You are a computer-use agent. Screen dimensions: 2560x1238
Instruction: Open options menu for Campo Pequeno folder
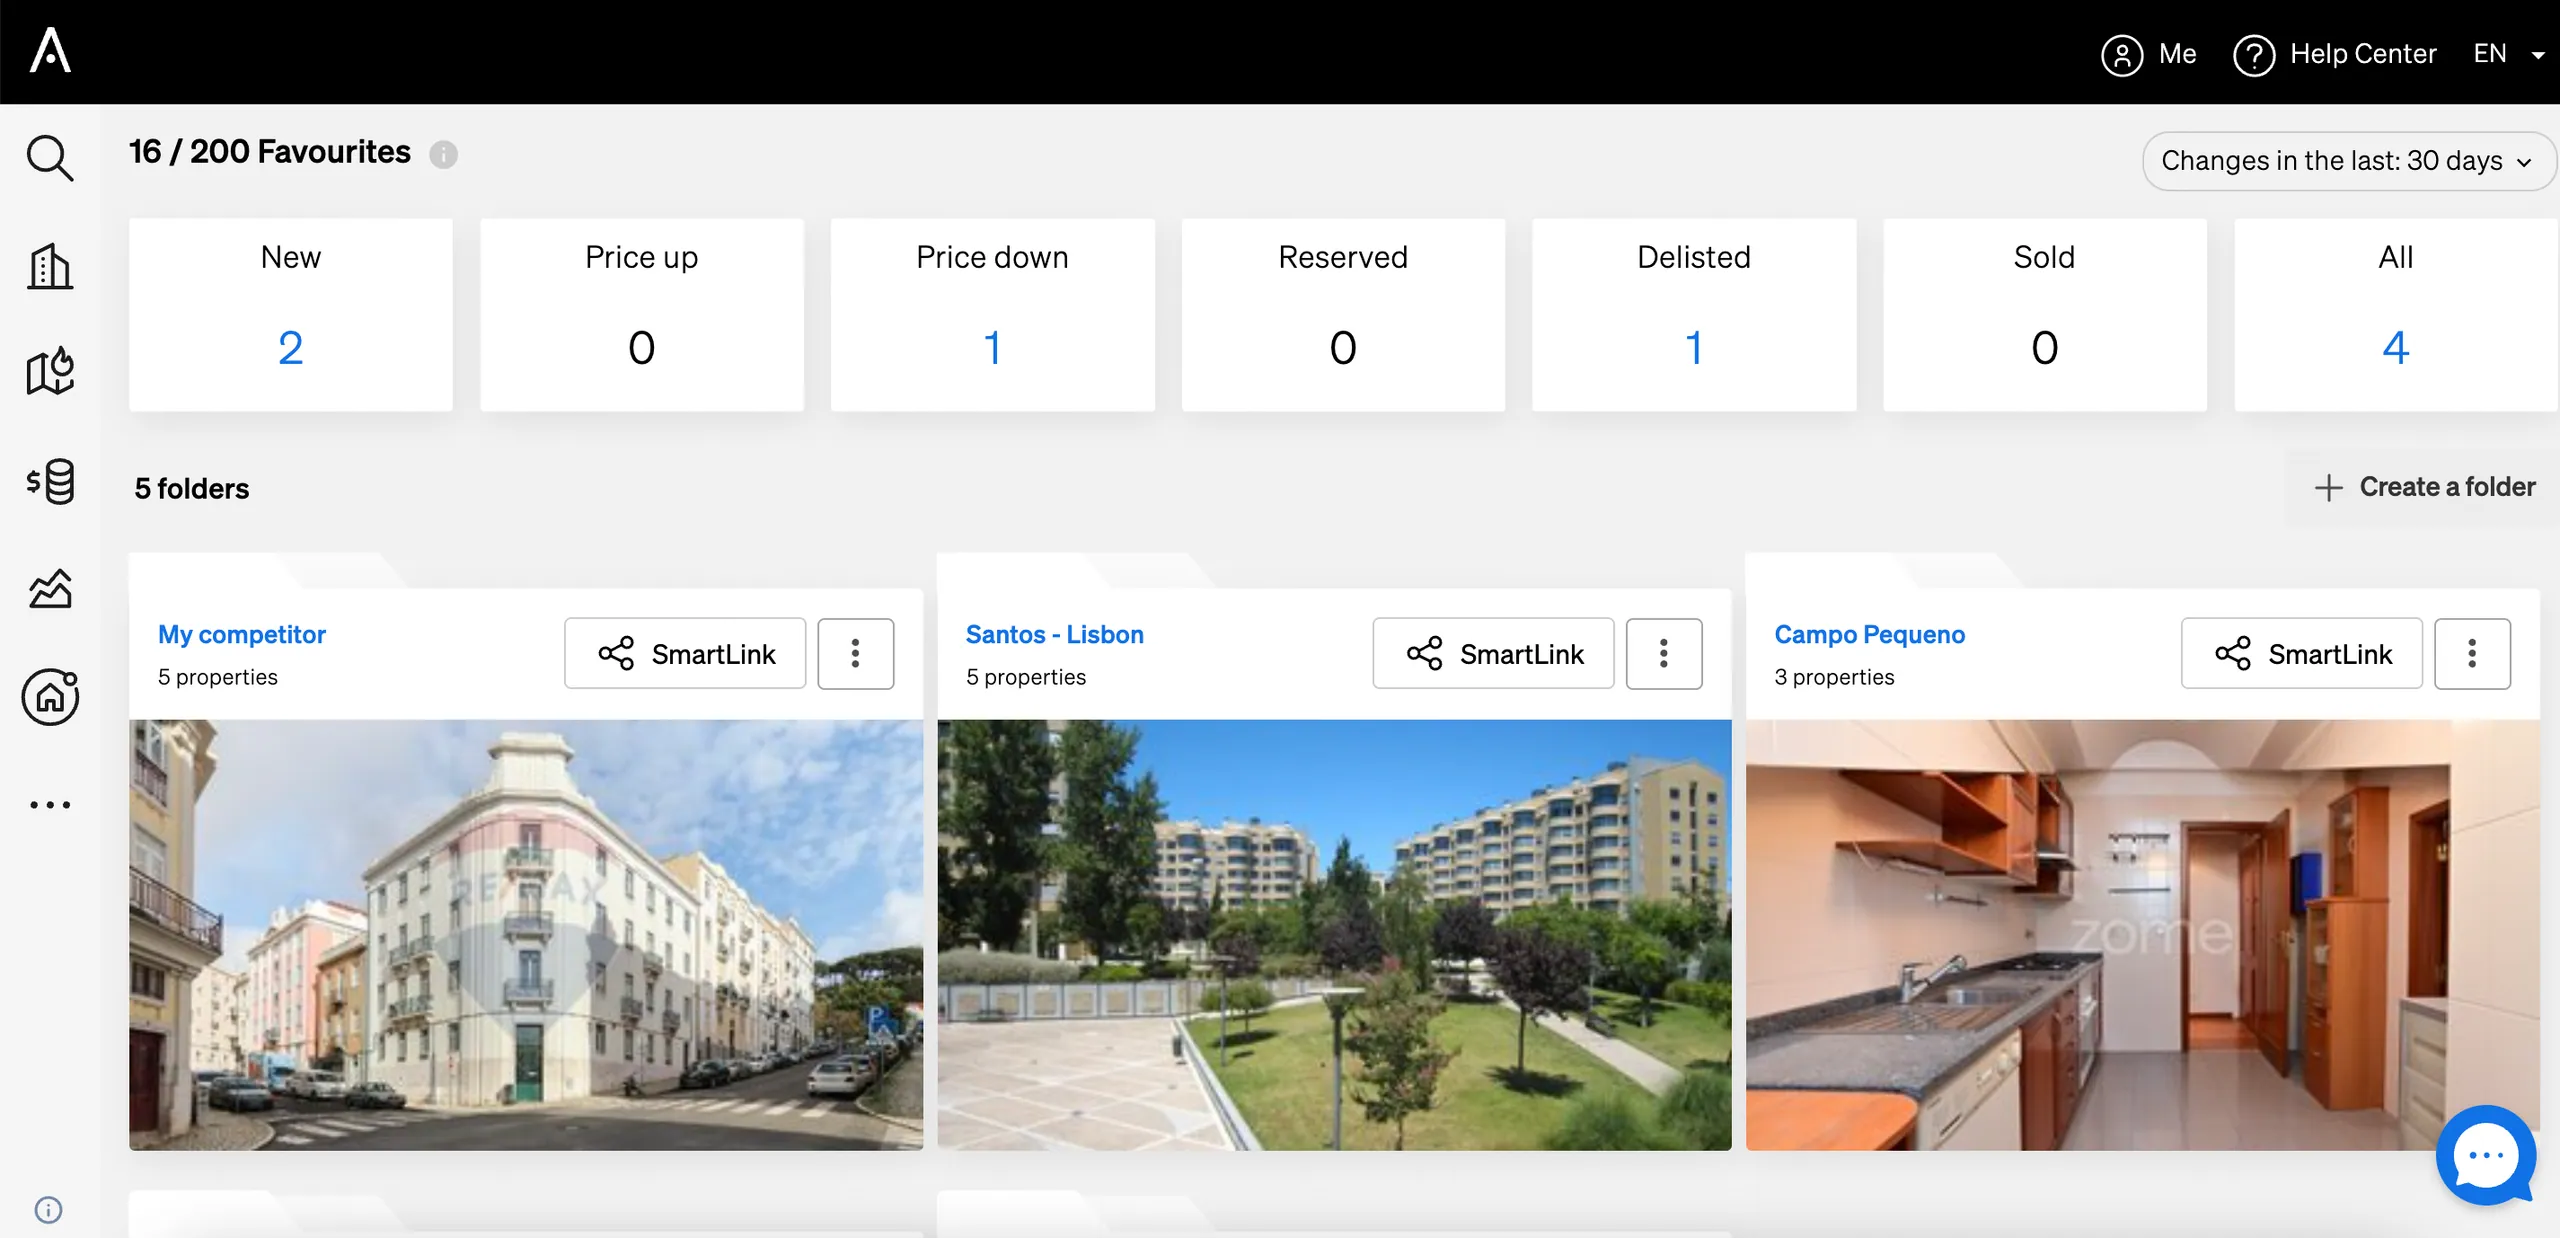tap(2472, 654)
